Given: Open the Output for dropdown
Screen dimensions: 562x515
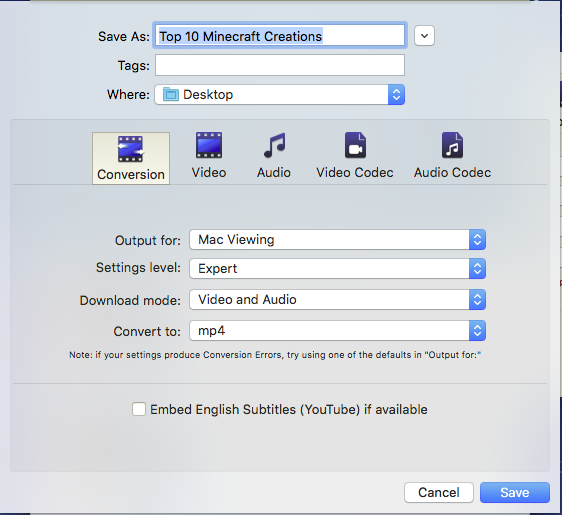Looking at the screenshot, I should click(x=338, y=239).
